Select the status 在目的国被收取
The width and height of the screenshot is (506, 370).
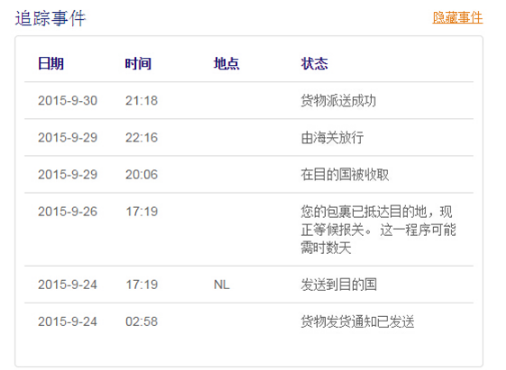tap(345, 175)
